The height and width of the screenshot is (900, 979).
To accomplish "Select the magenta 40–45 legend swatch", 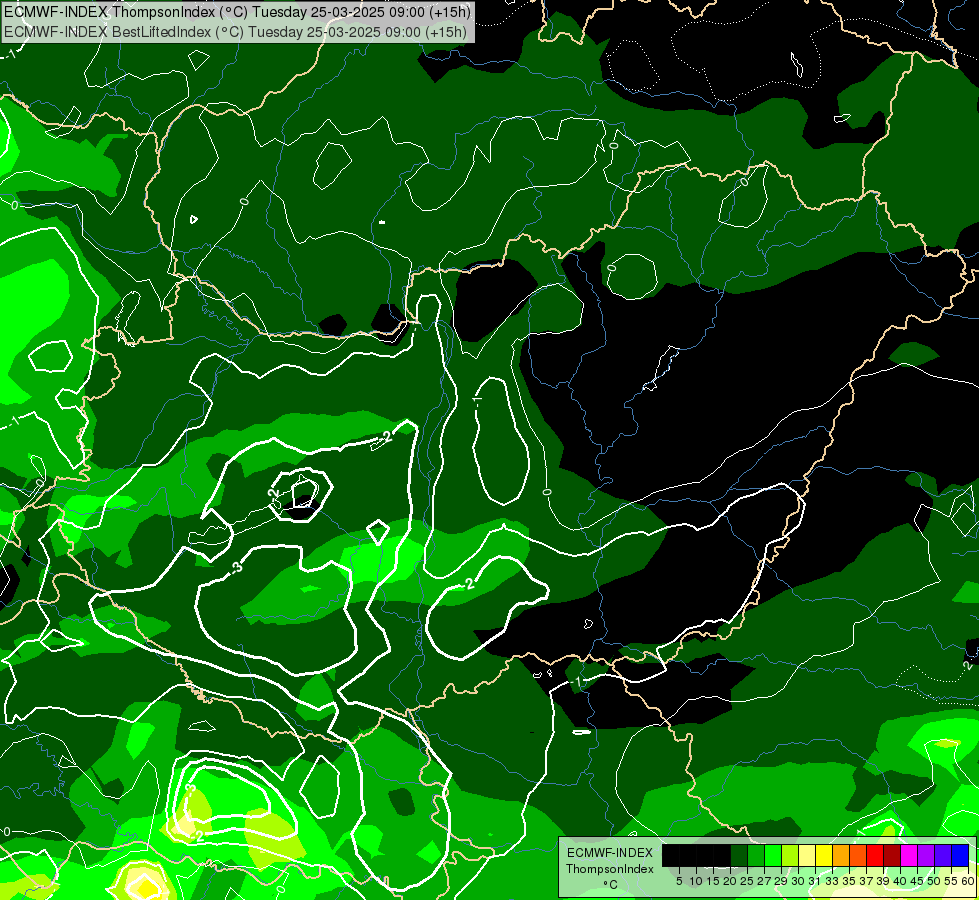I will [909, 855].
